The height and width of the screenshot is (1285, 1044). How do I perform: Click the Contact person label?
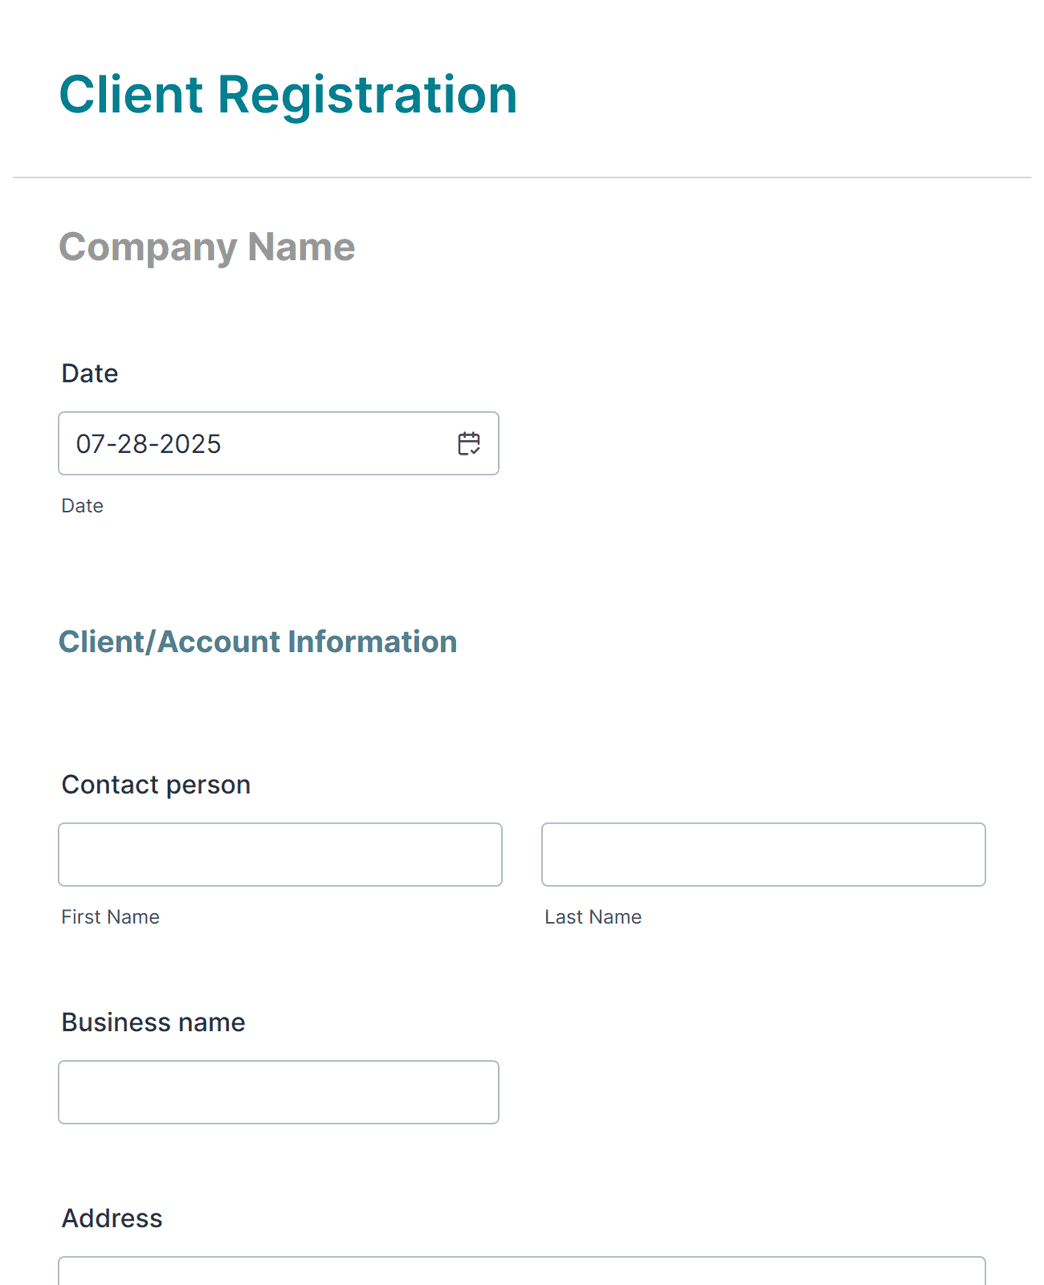pos(155,784)
